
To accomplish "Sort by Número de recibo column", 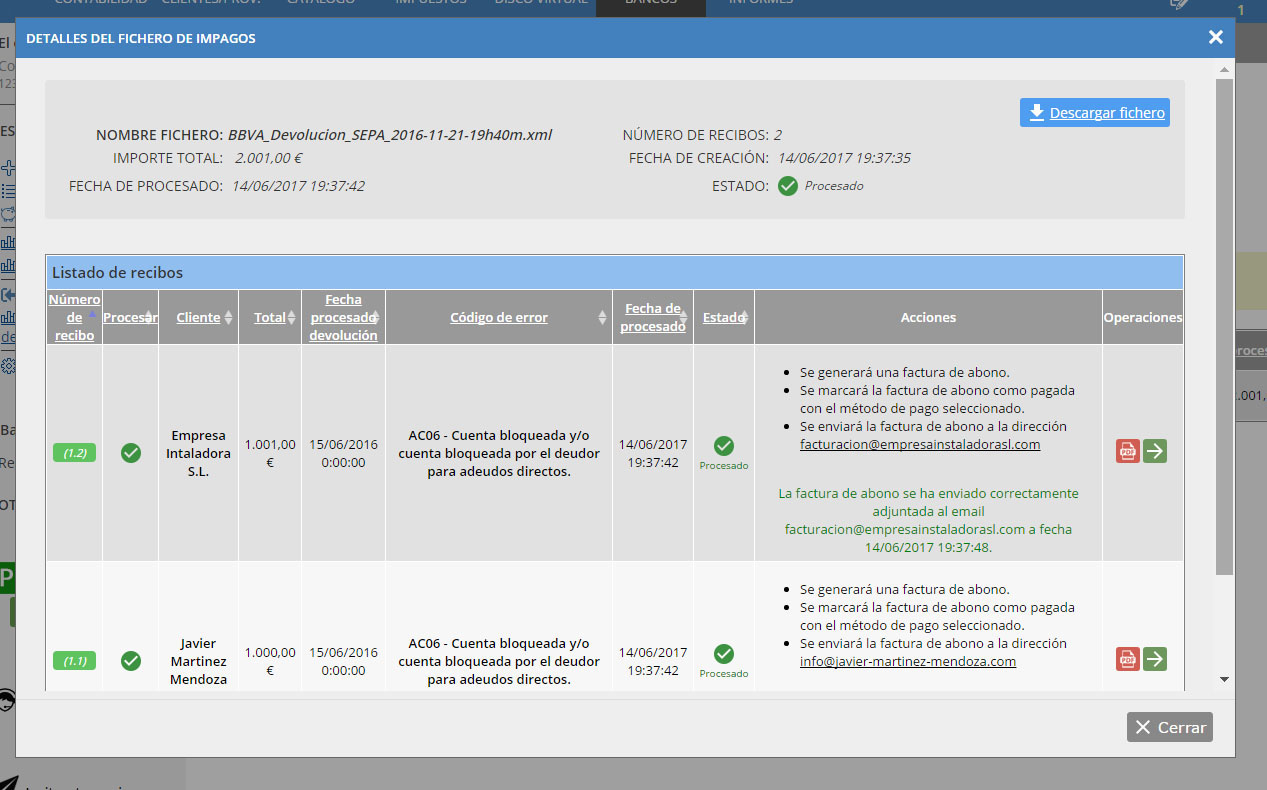I will point(74,317).
